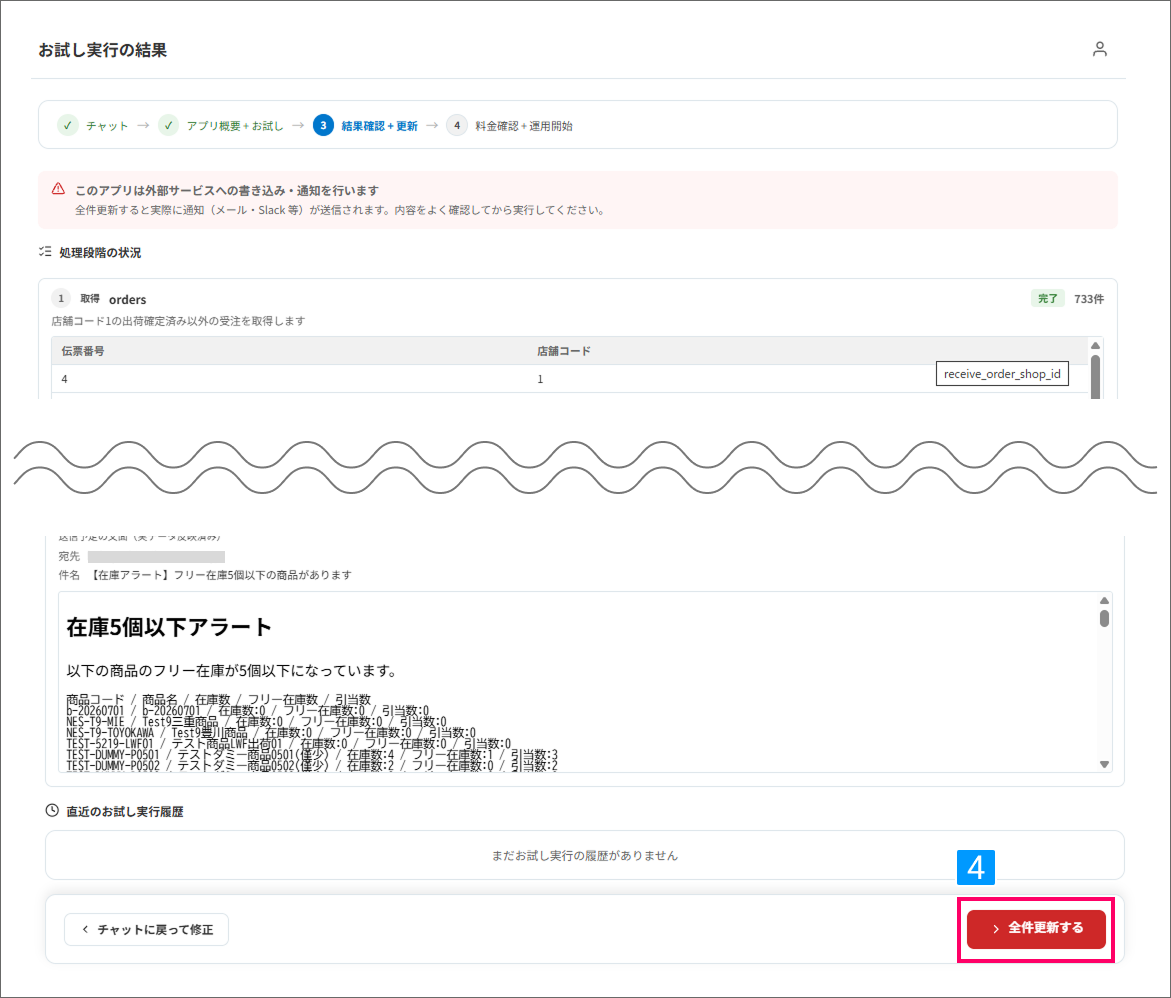Select the 結果確認＋更新 step
The height and width of the screenshot is (998, 1171).
(379, 126)
